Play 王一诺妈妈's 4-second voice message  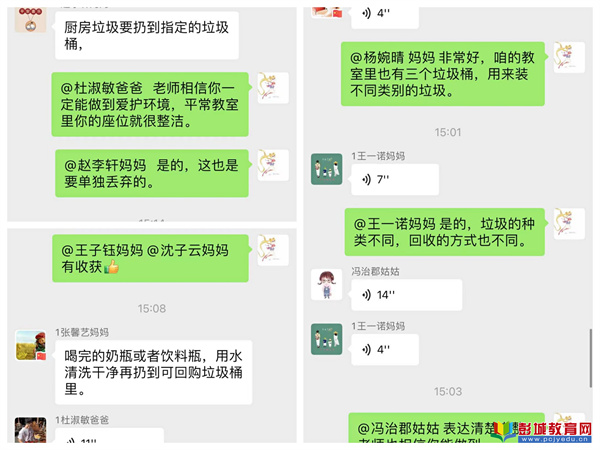[385, 349]
